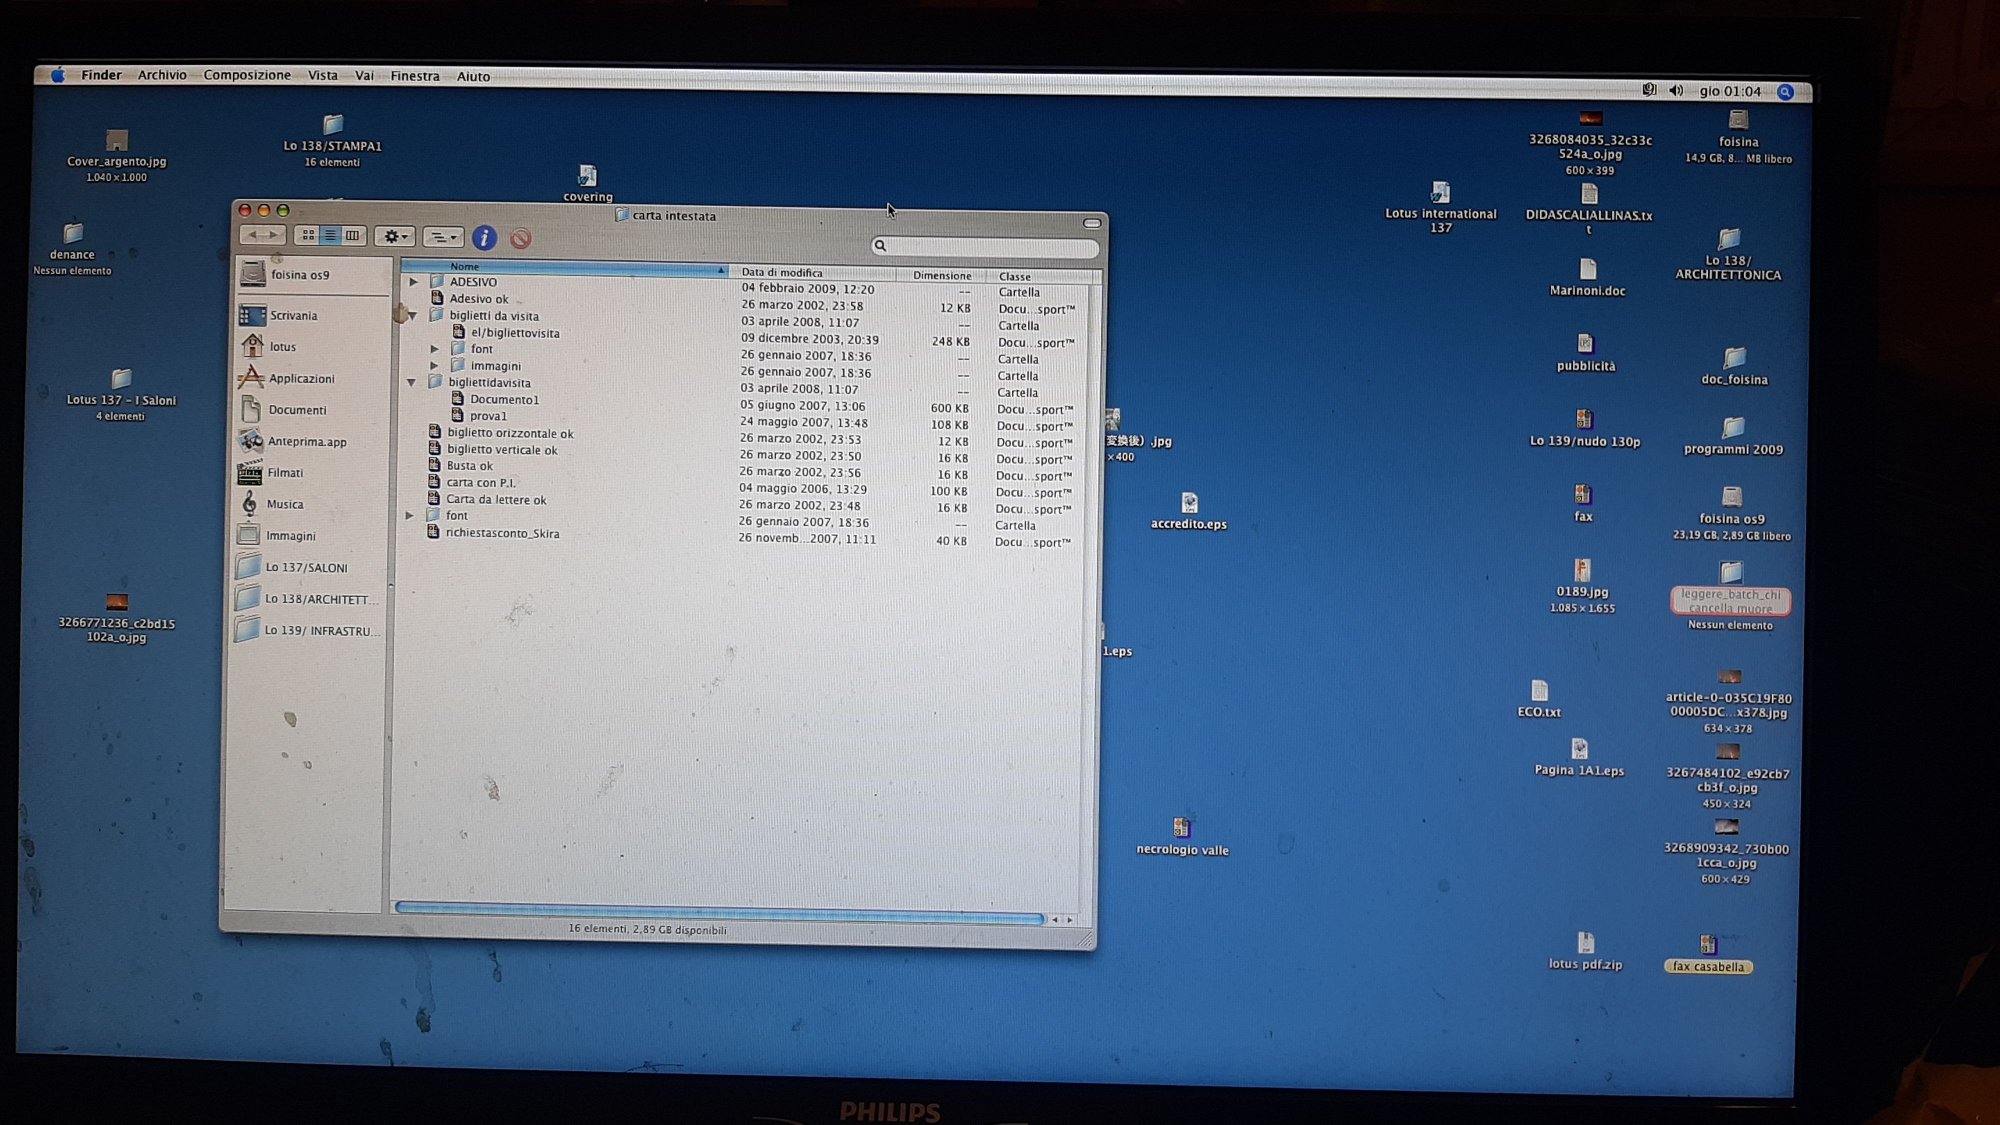The image size is (2000, 1125).
Task: Open the Applicazioni sidebar shortcut
Action: pos(300,379)
